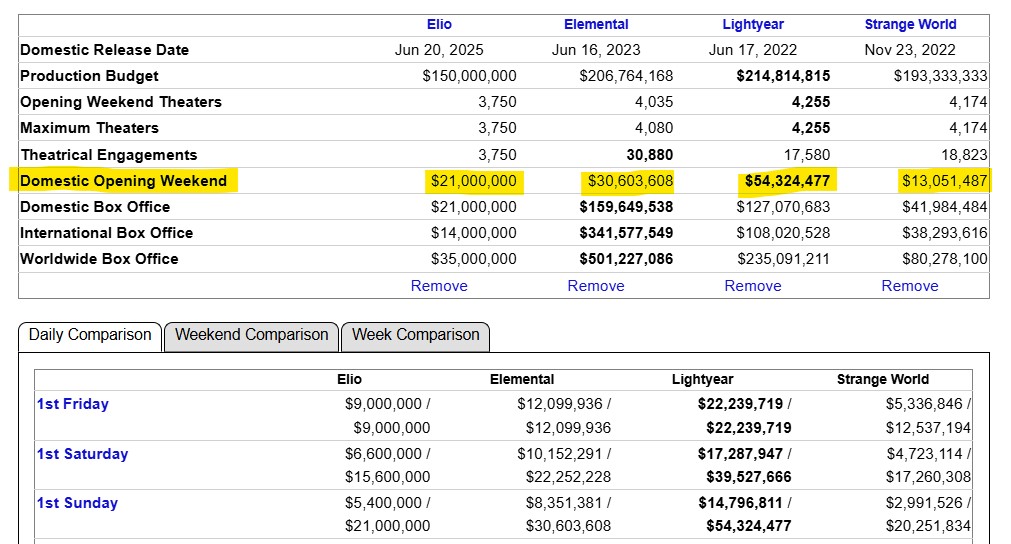Viewport: 1011px width, 544px height.
Task: Click the Domestic Release Date label
Action: [x=104, y=50]
